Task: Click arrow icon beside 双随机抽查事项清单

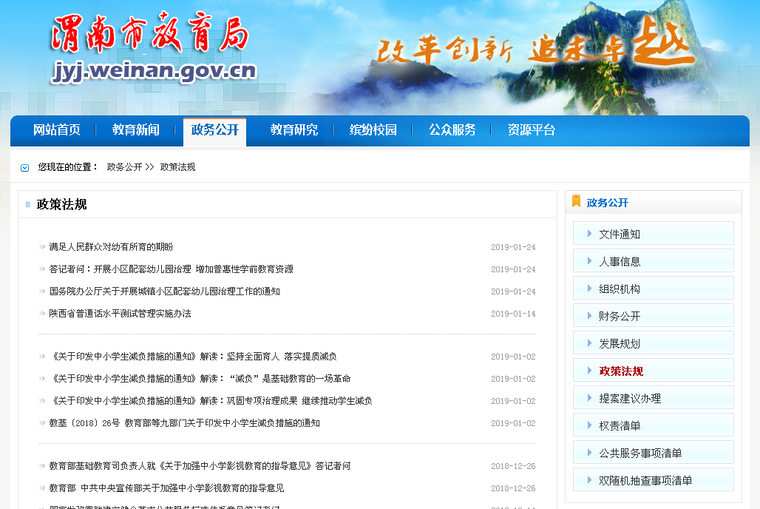Action: point(589,480)
